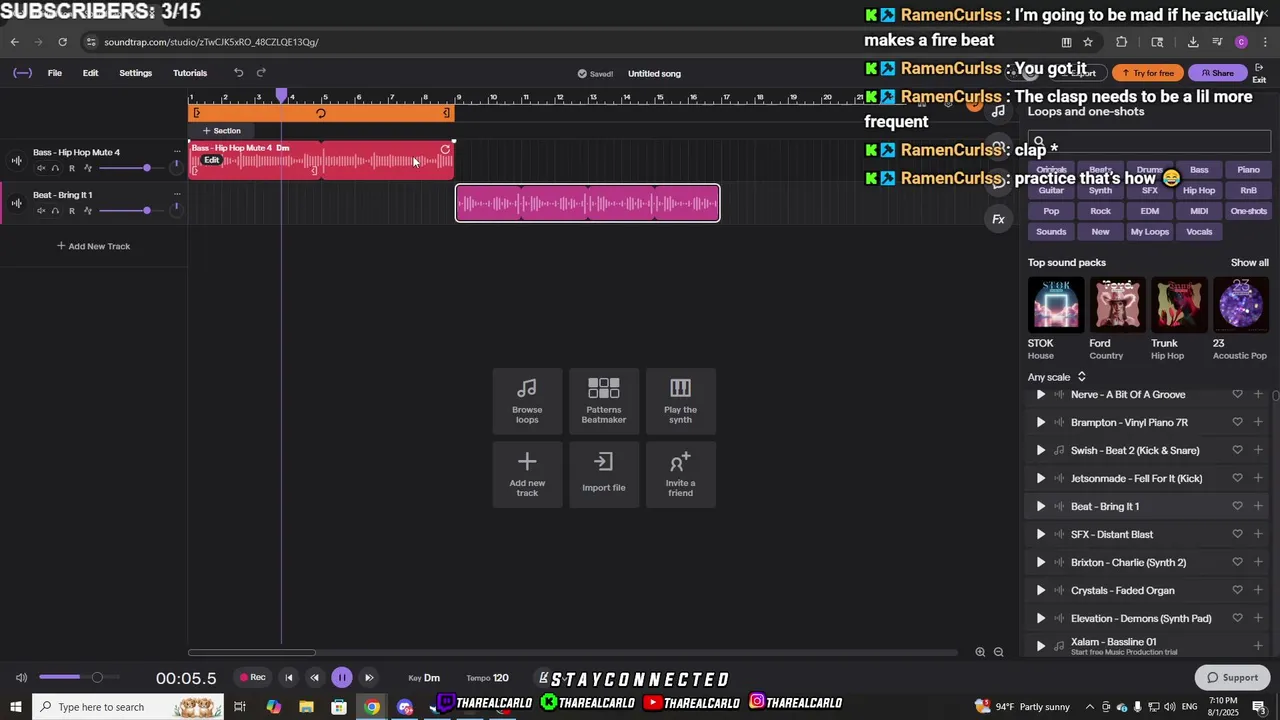Add a new Section
Viewport: 1280px width, 720px height.
(222, 131)
